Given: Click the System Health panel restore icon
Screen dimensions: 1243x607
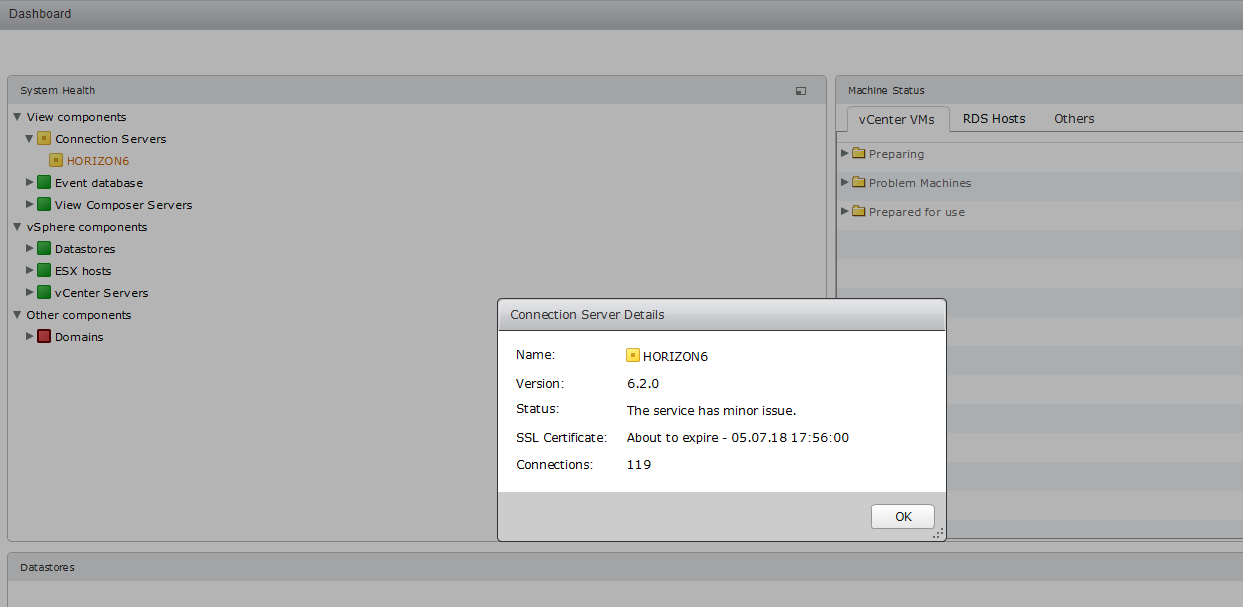Looking at the screenshot, I should [x=801, y=91].
